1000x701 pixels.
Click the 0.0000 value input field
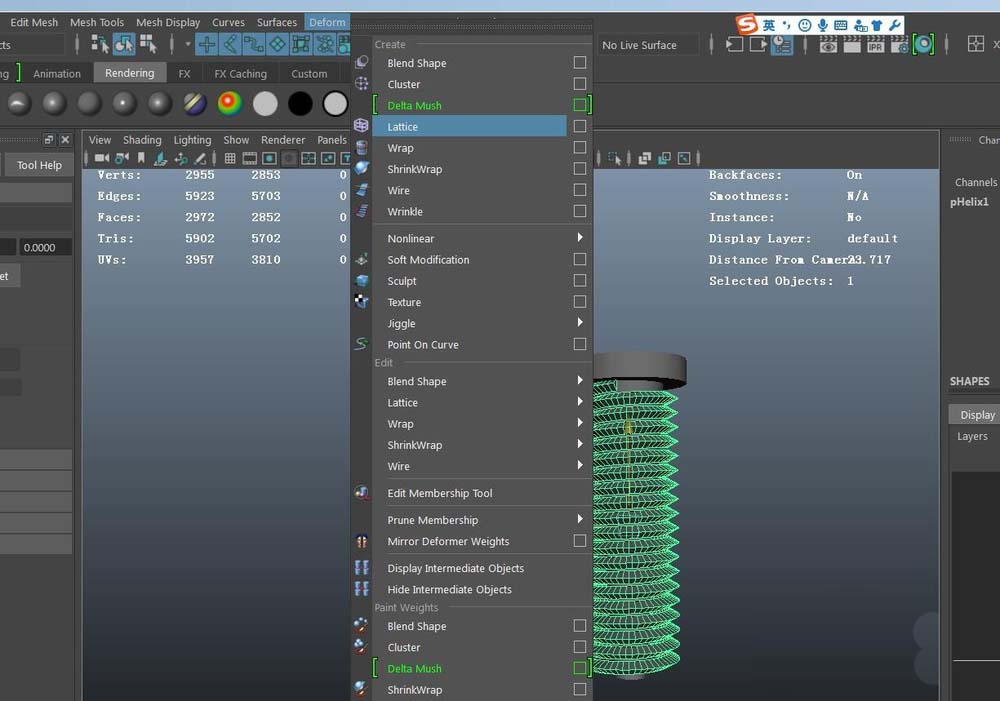[44, 247]
